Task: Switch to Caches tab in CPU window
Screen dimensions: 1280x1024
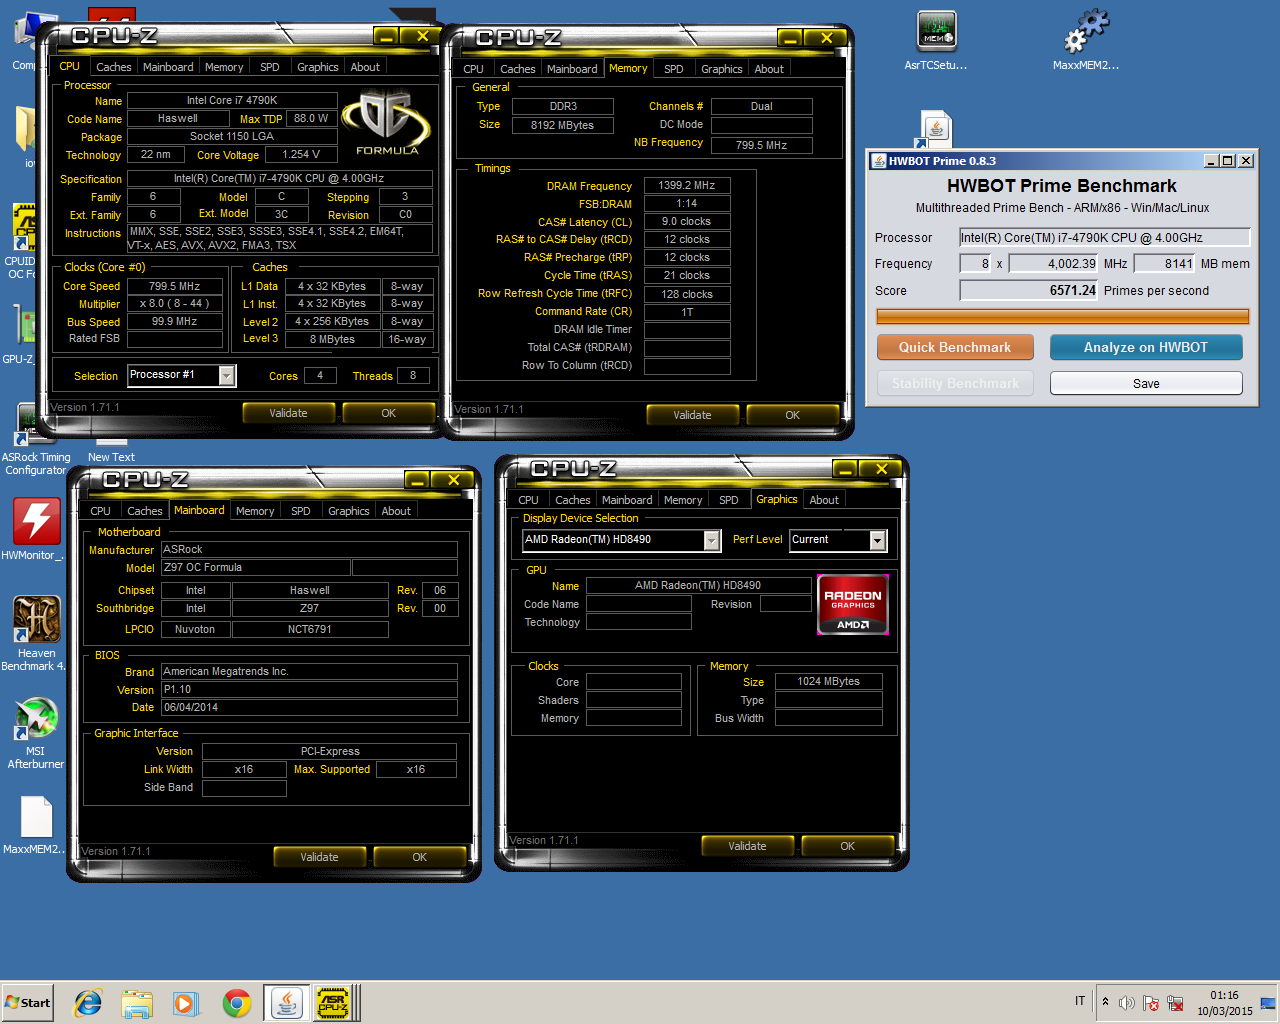Action: tap(114, 67)
